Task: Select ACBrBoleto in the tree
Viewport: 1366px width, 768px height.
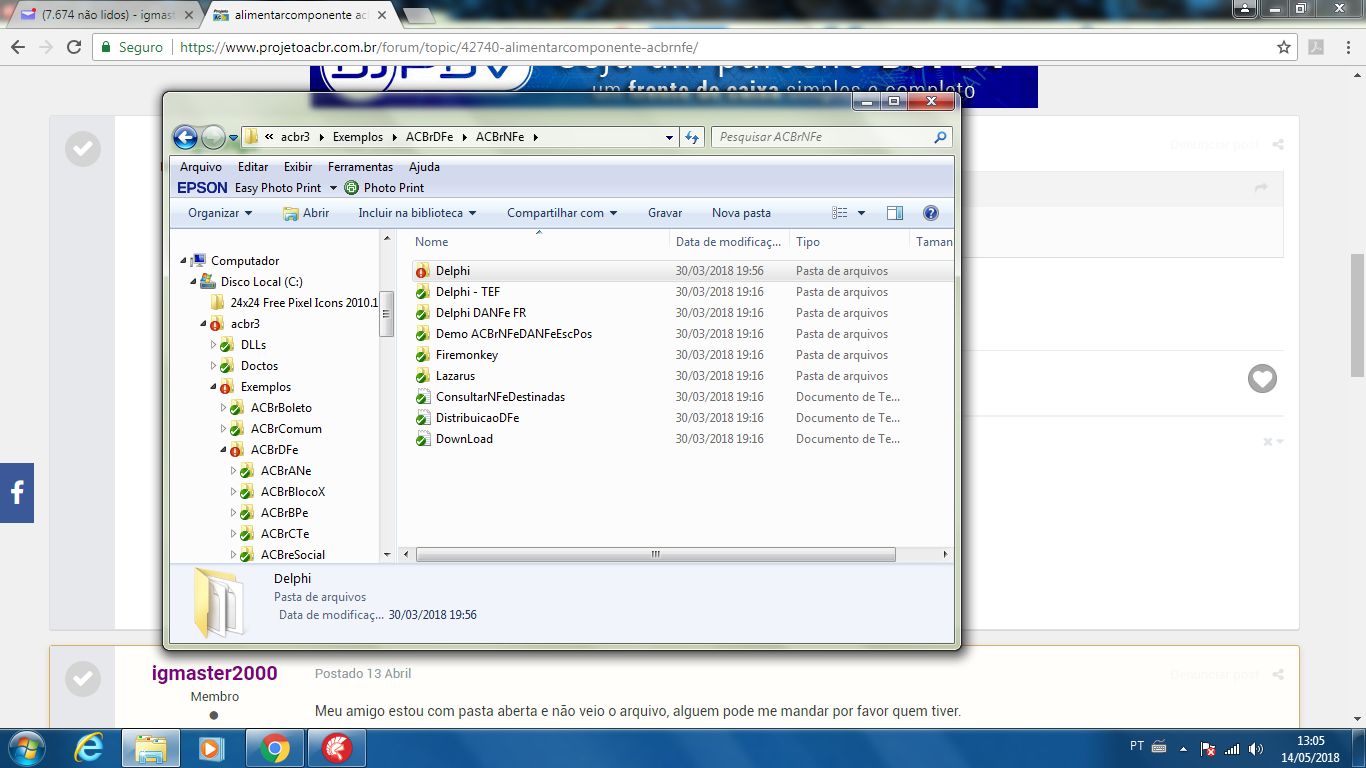Action: [281, 408]
